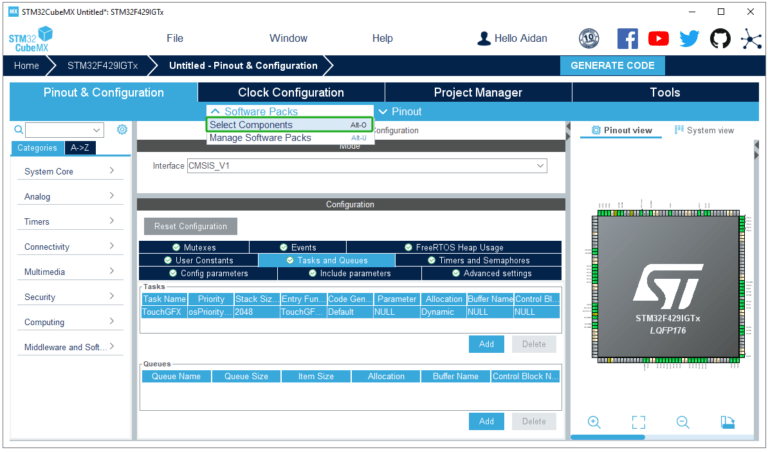This screenshot has height=452, width=768.
Task: Click the GENERATE CODE button
Action: click(612, 65)
